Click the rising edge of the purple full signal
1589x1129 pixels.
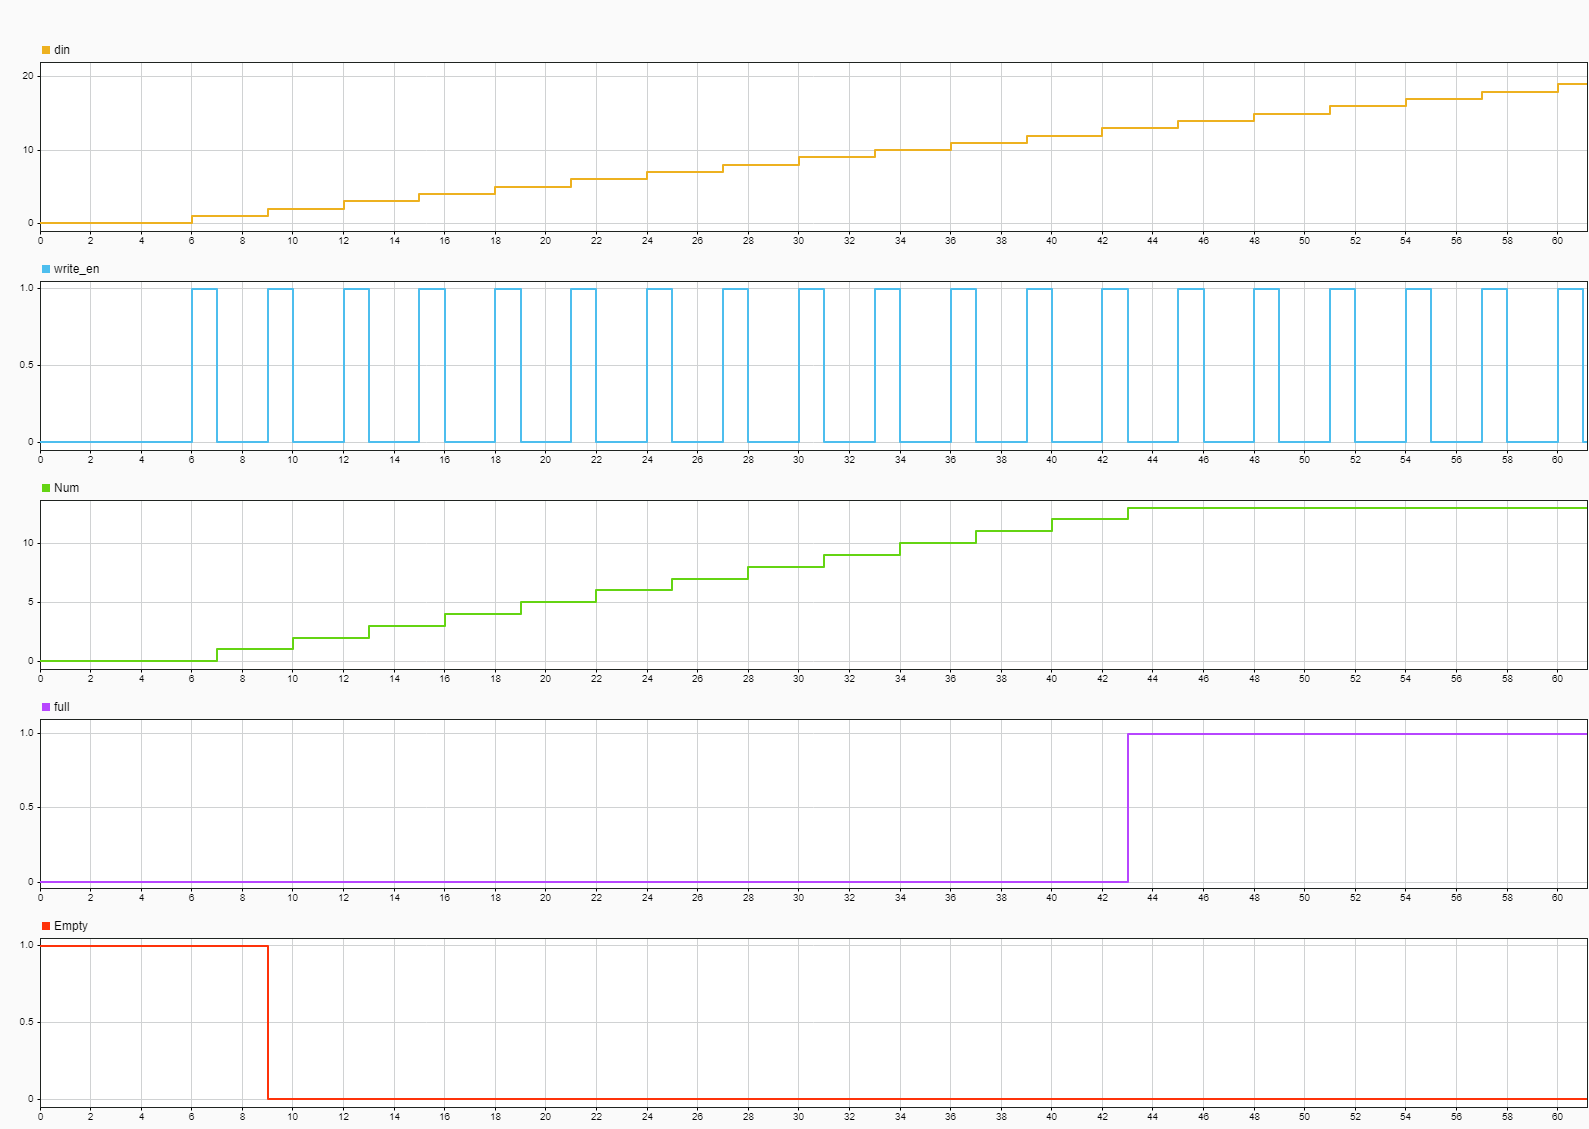(x=1128, y=808)
